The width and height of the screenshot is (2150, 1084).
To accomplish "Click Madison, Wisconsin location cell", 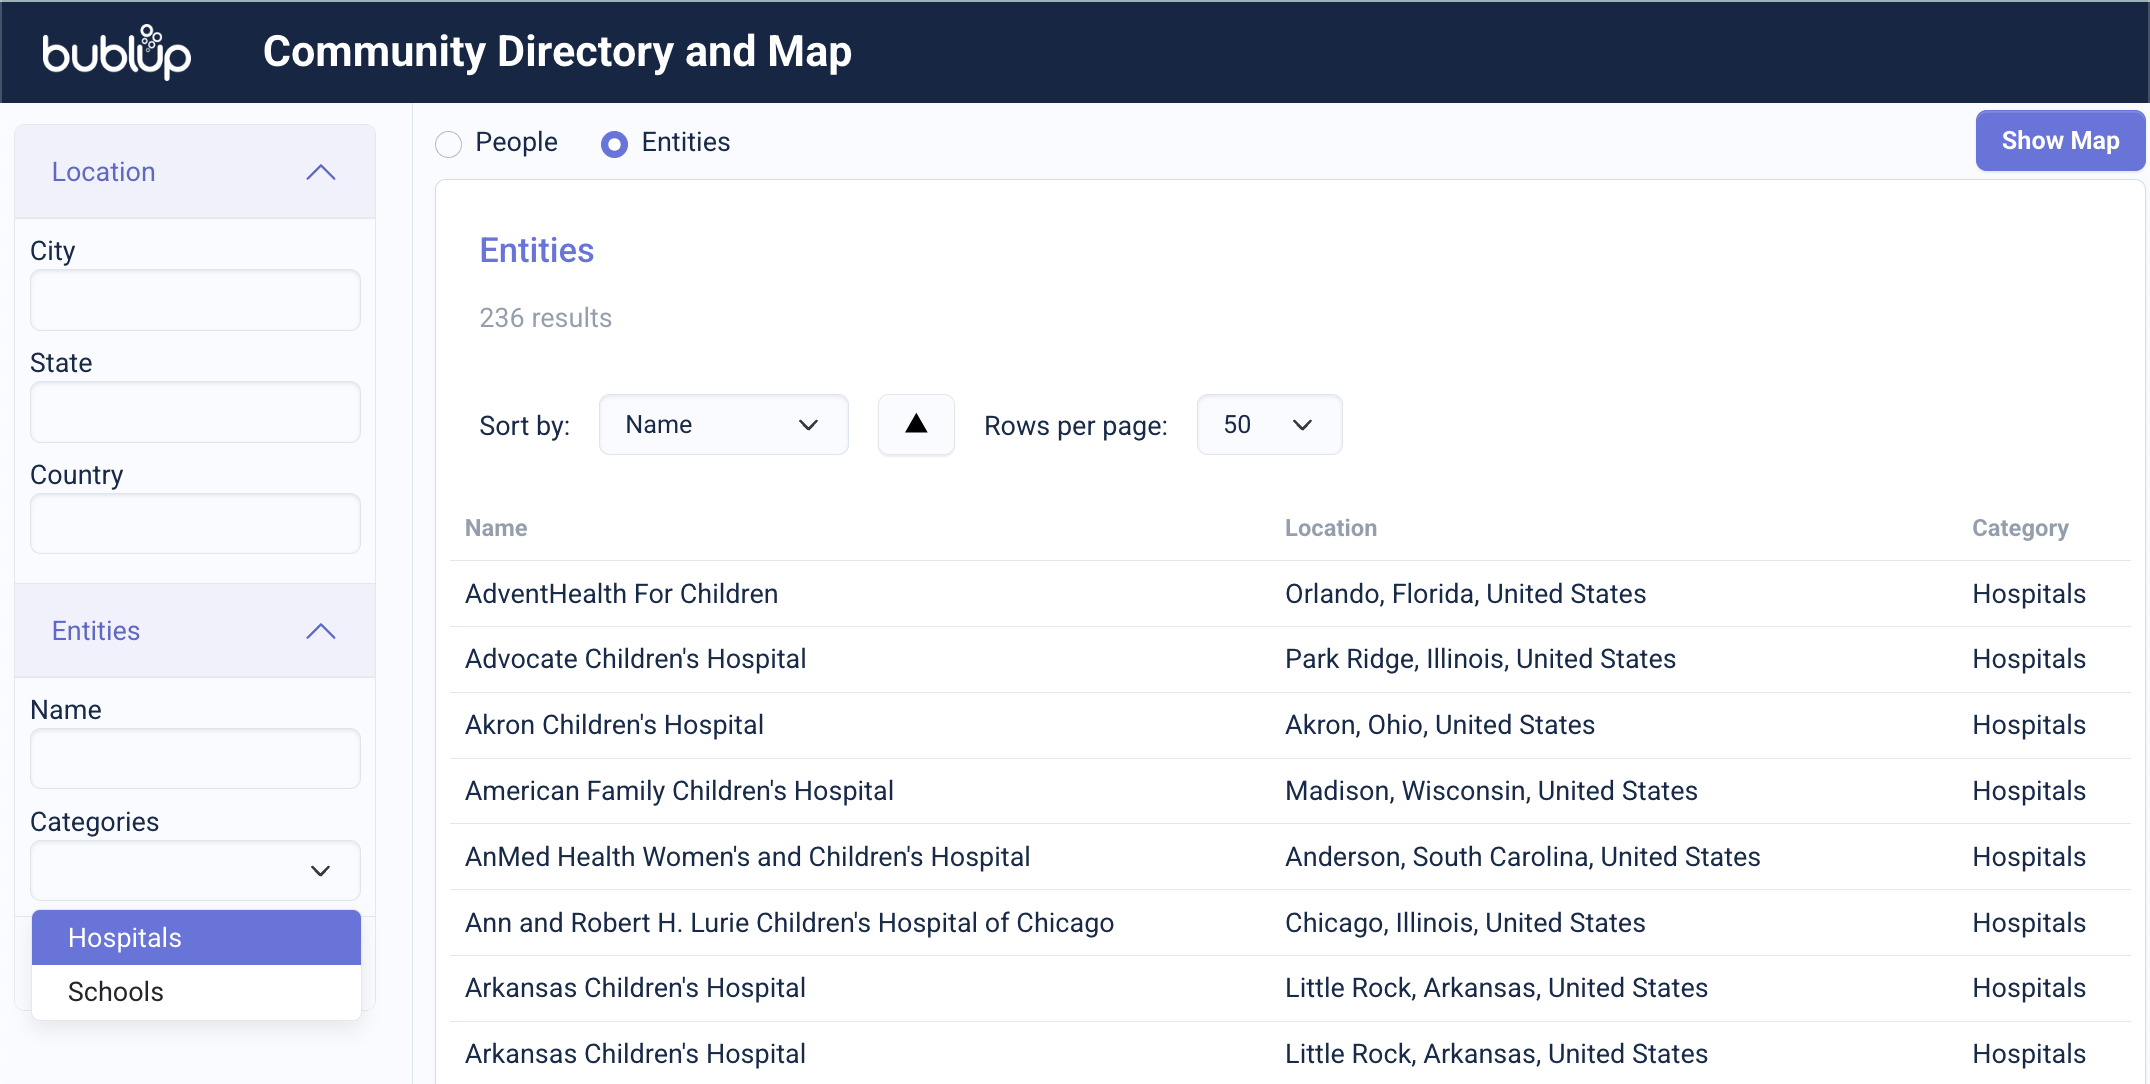I will pyautogui.click(x=1491, y=791).
